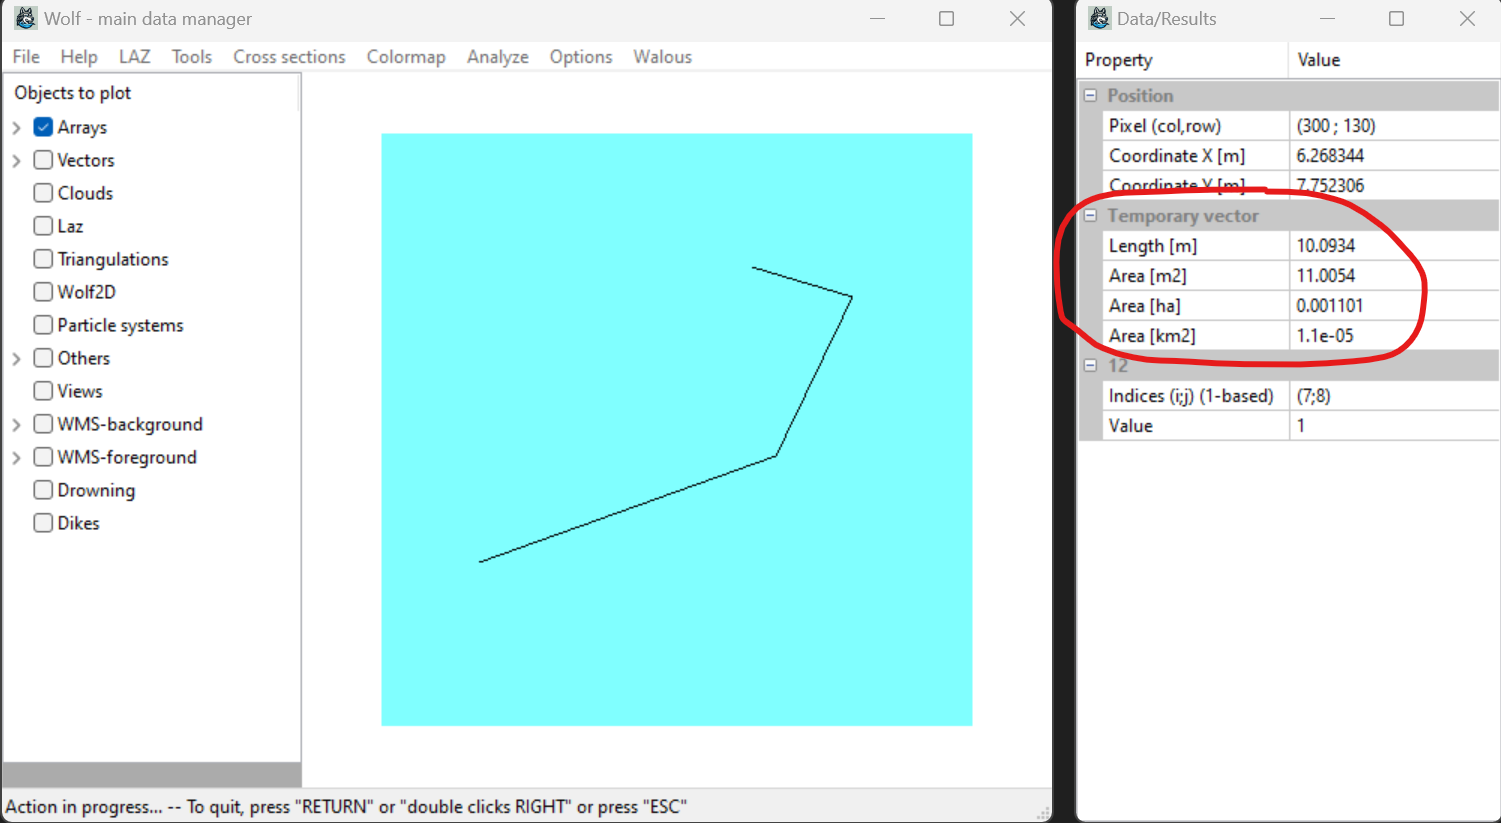The width and height of the screenshot is (1501, 823).
Task: Uncheck the Arrays checkbox
Action: (x=43, y=127)
